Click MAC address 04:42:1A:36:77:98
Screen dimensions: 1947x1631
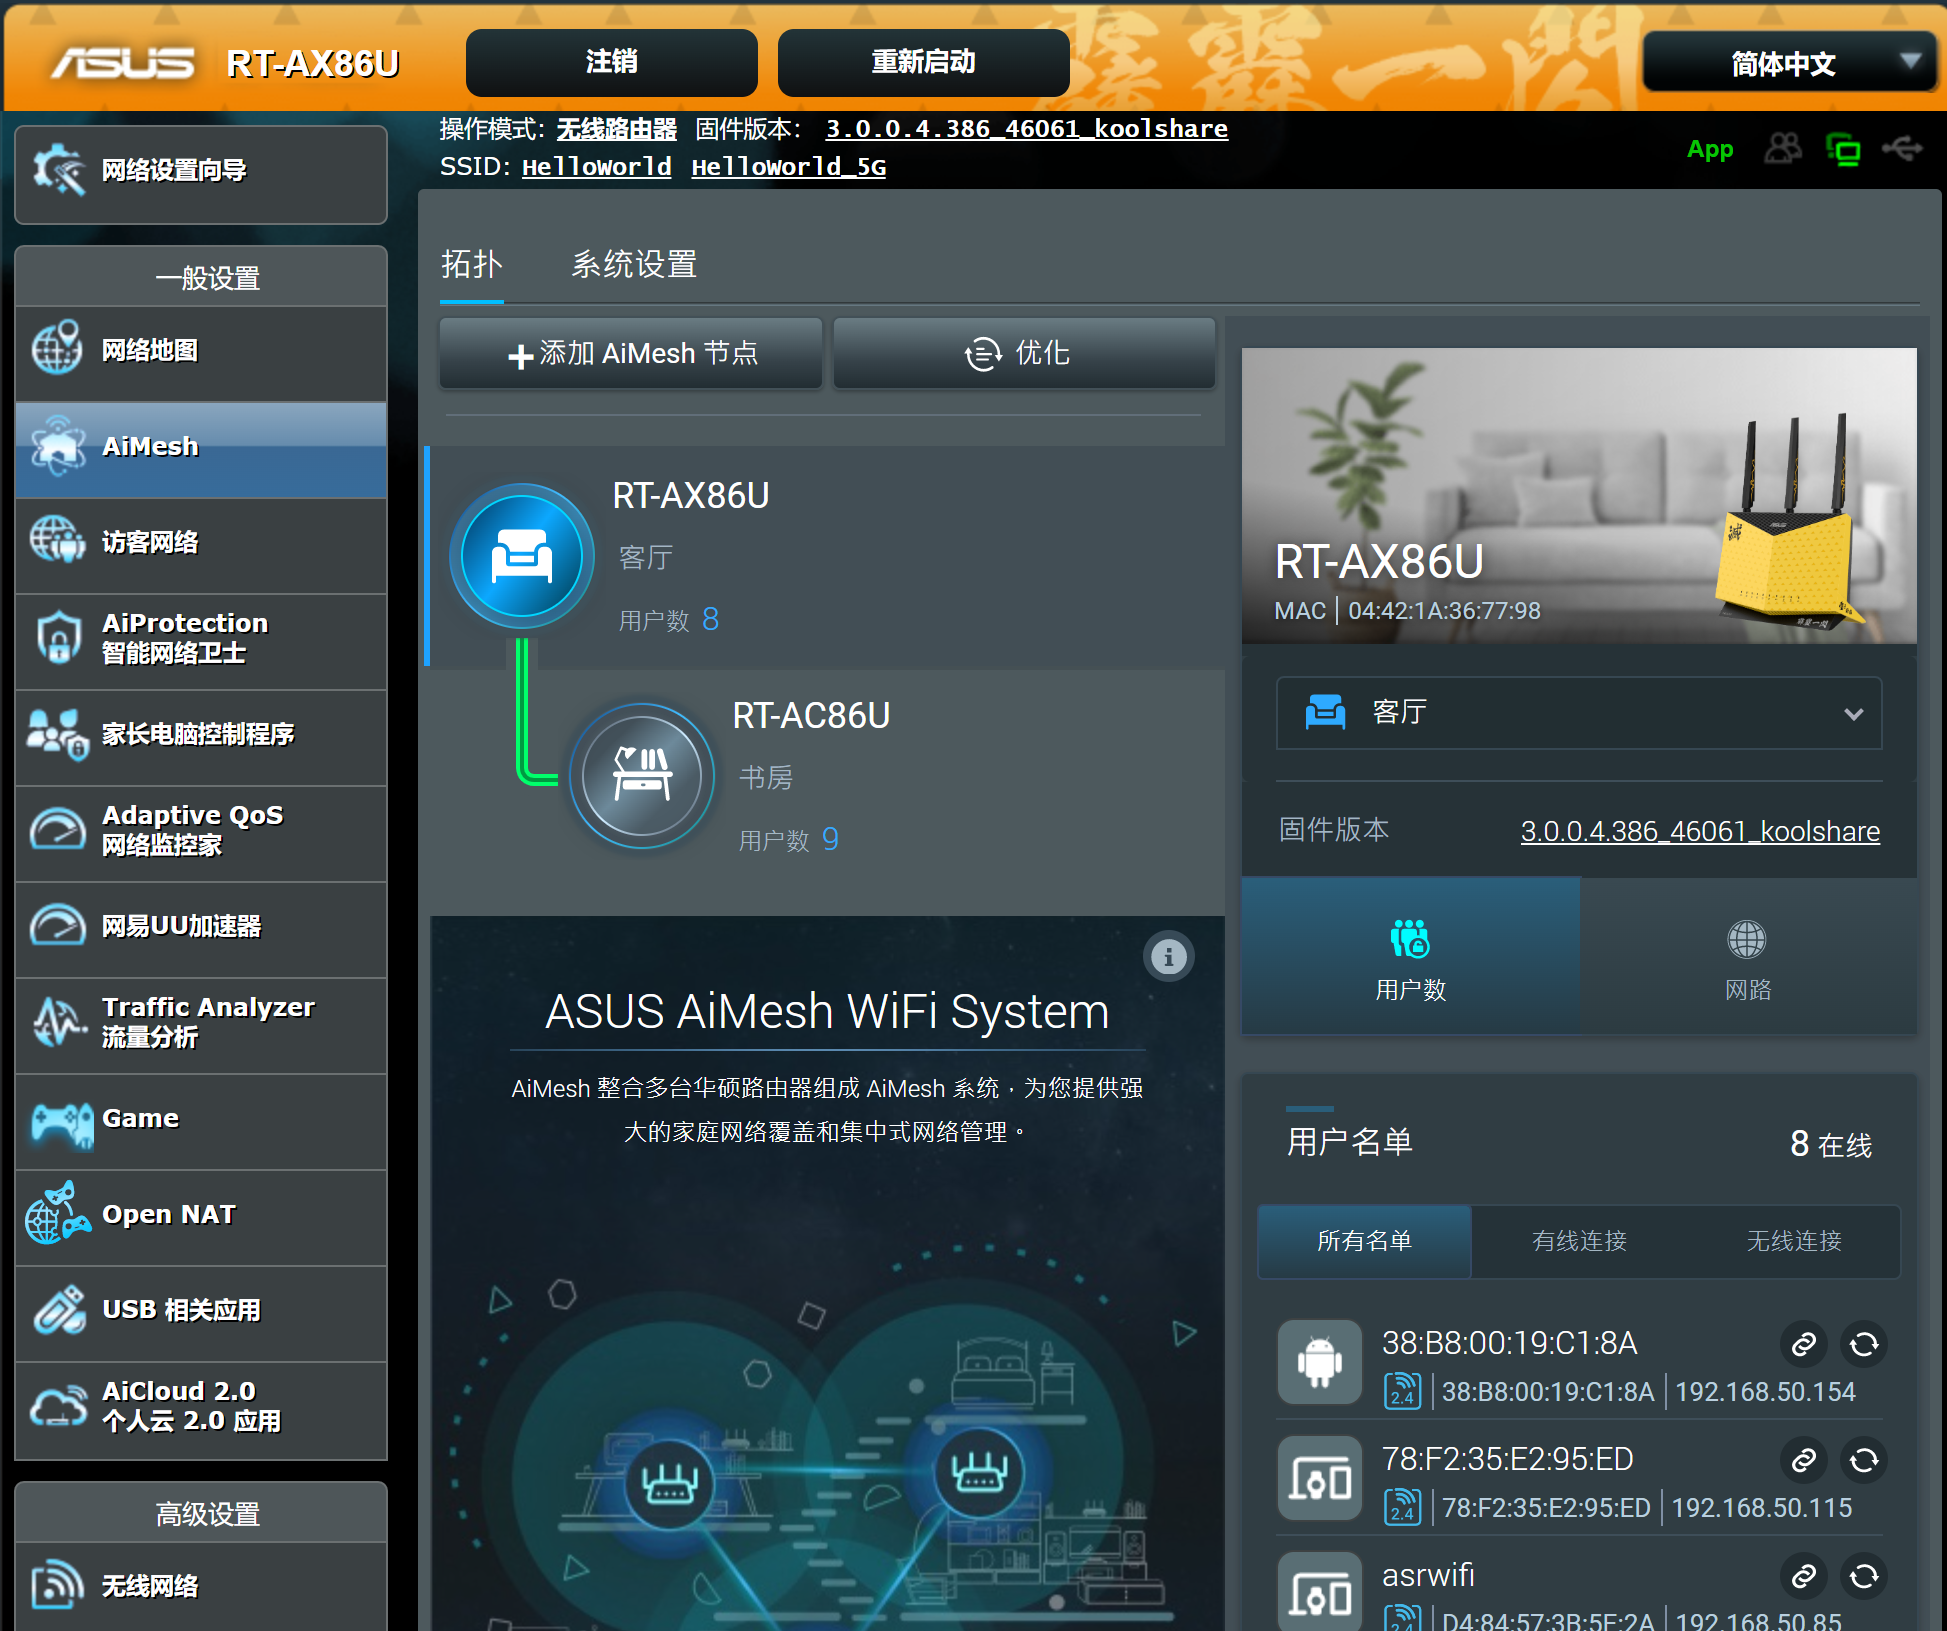click(1444, 611)
